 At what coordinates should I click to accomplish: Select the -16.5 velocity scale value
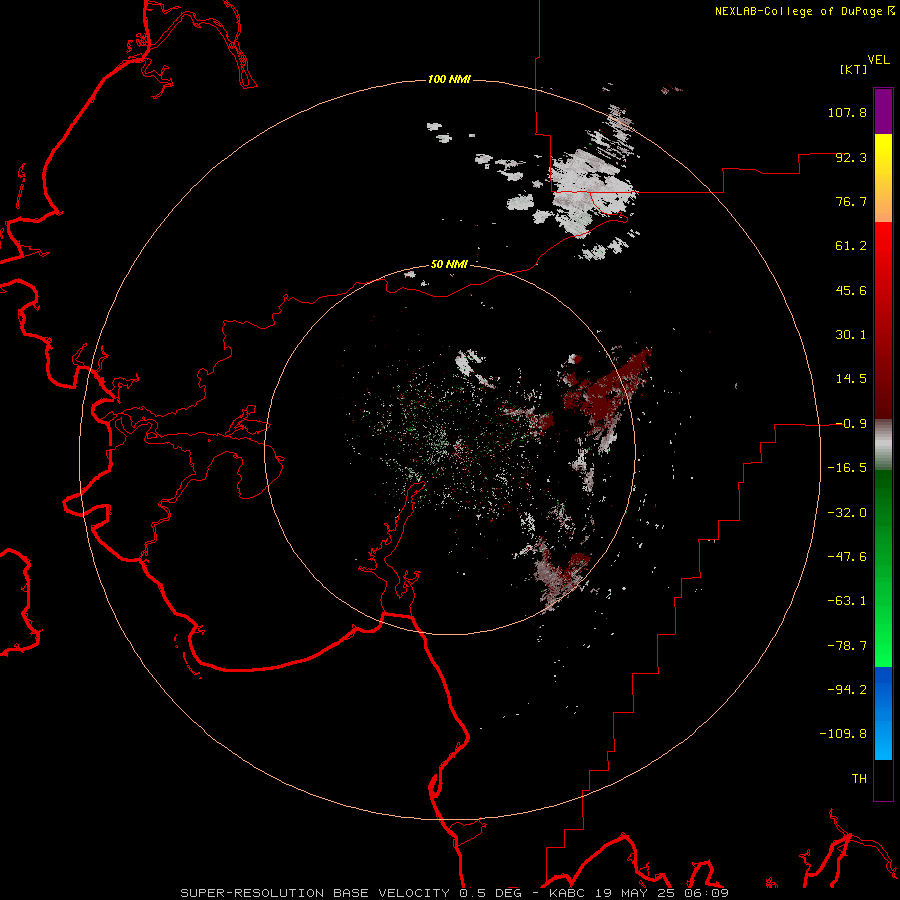pyautogui.click(x=847, y=468)
